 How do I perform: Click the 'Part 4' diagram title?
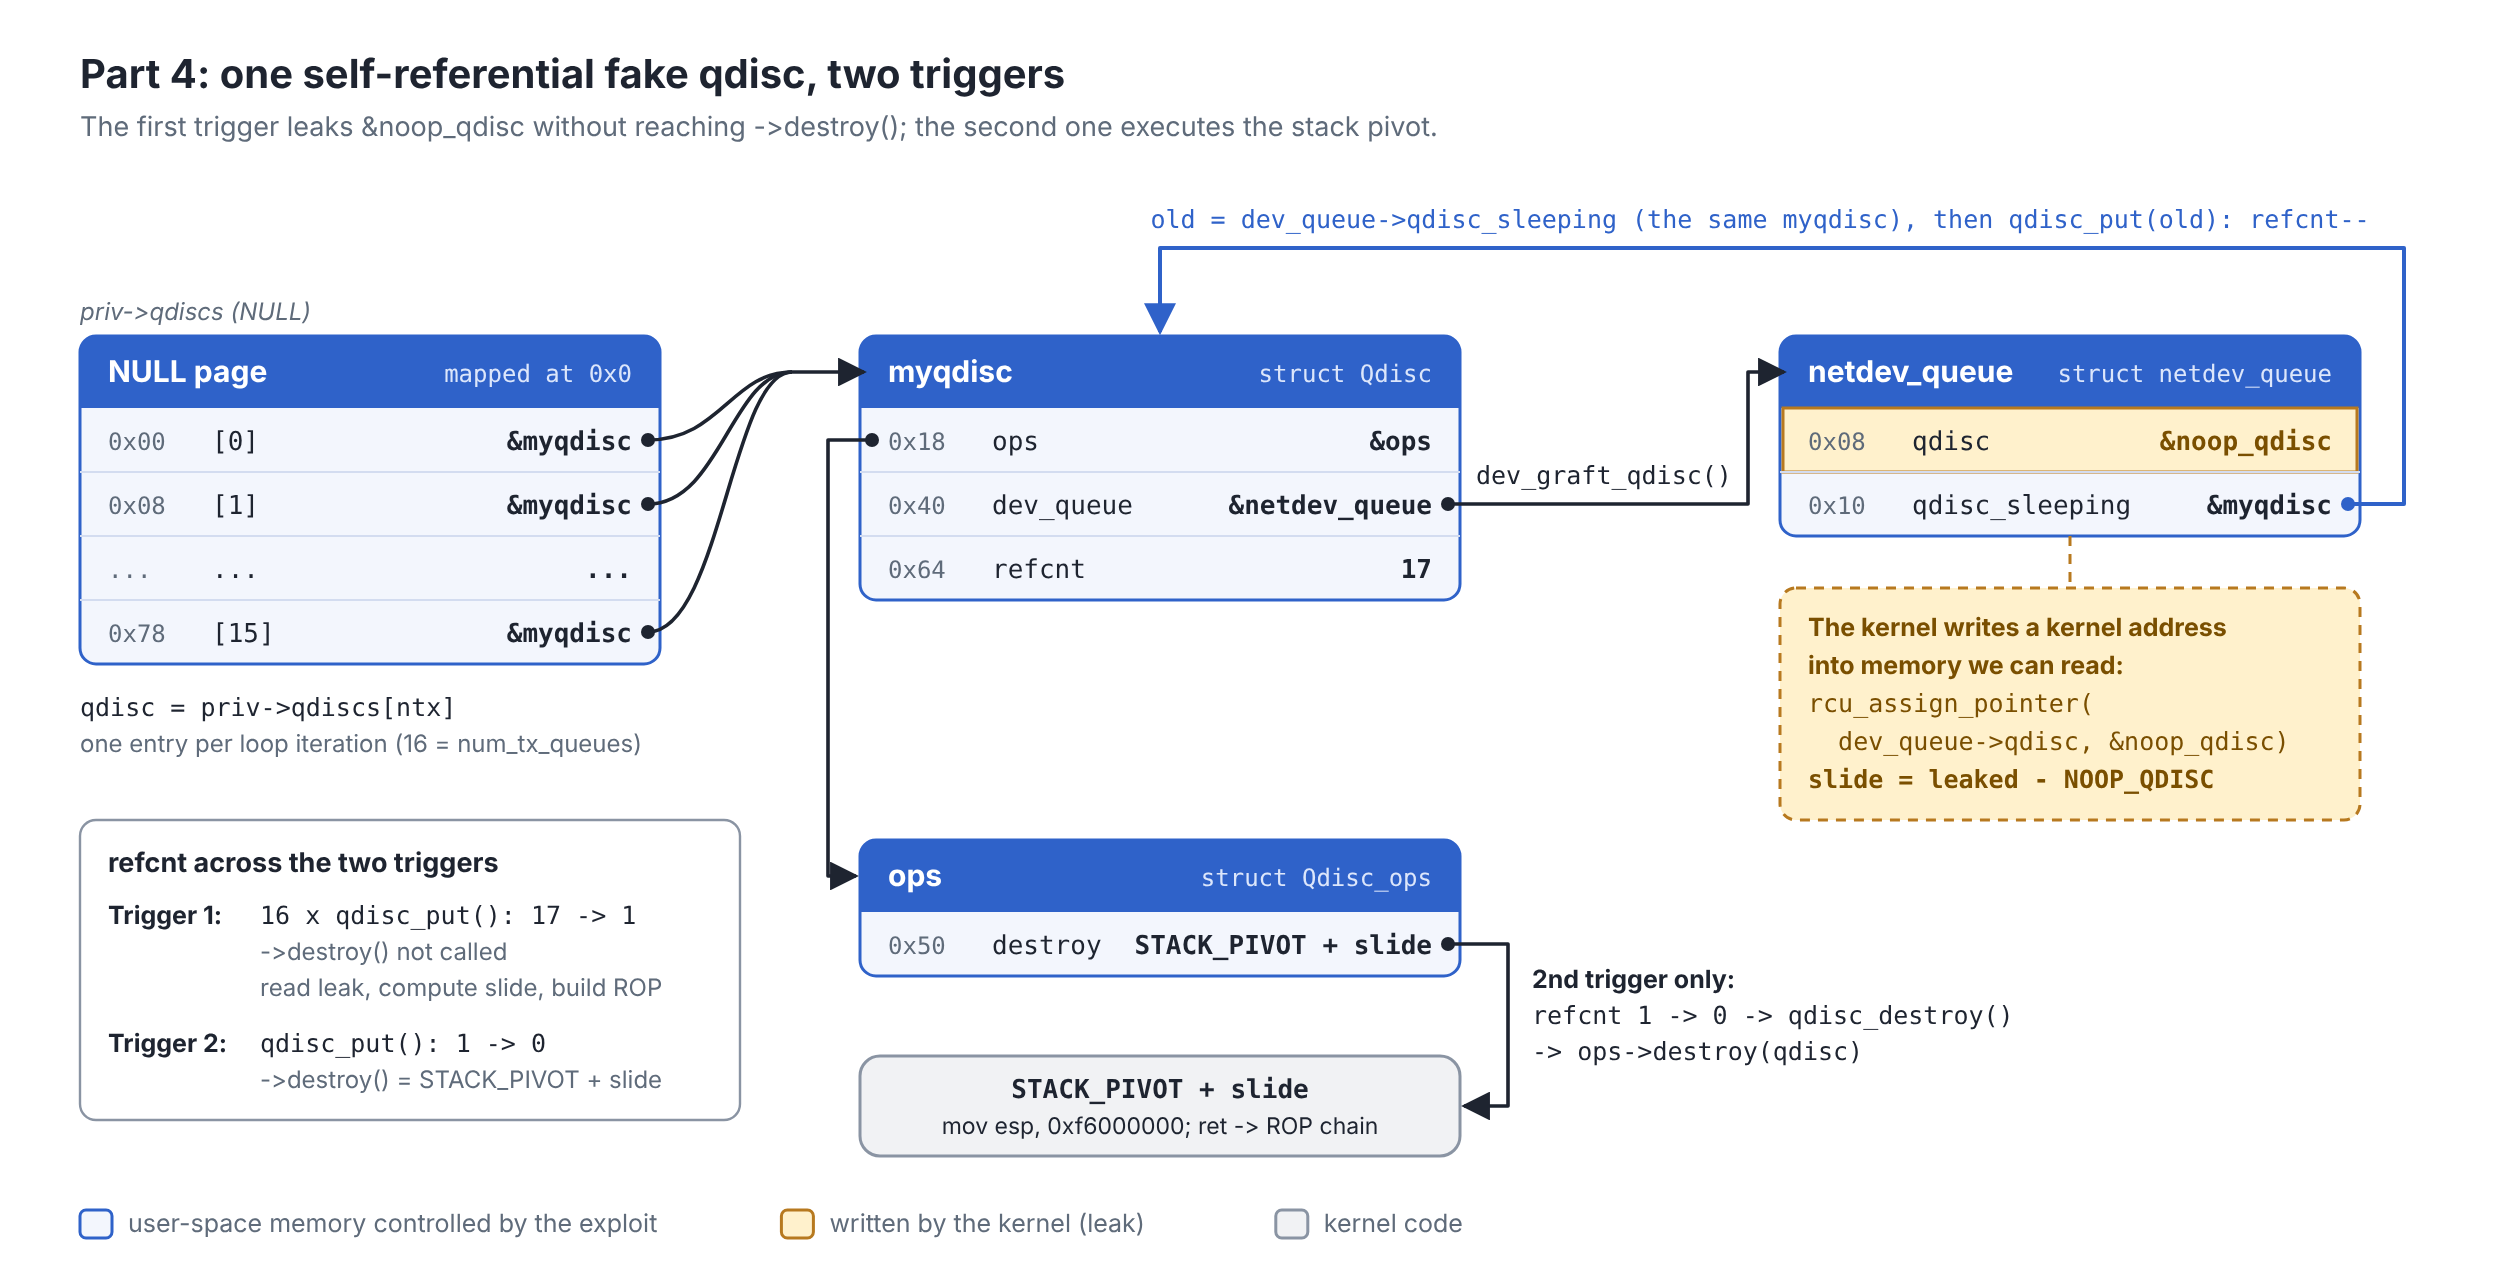coord(572,74)
